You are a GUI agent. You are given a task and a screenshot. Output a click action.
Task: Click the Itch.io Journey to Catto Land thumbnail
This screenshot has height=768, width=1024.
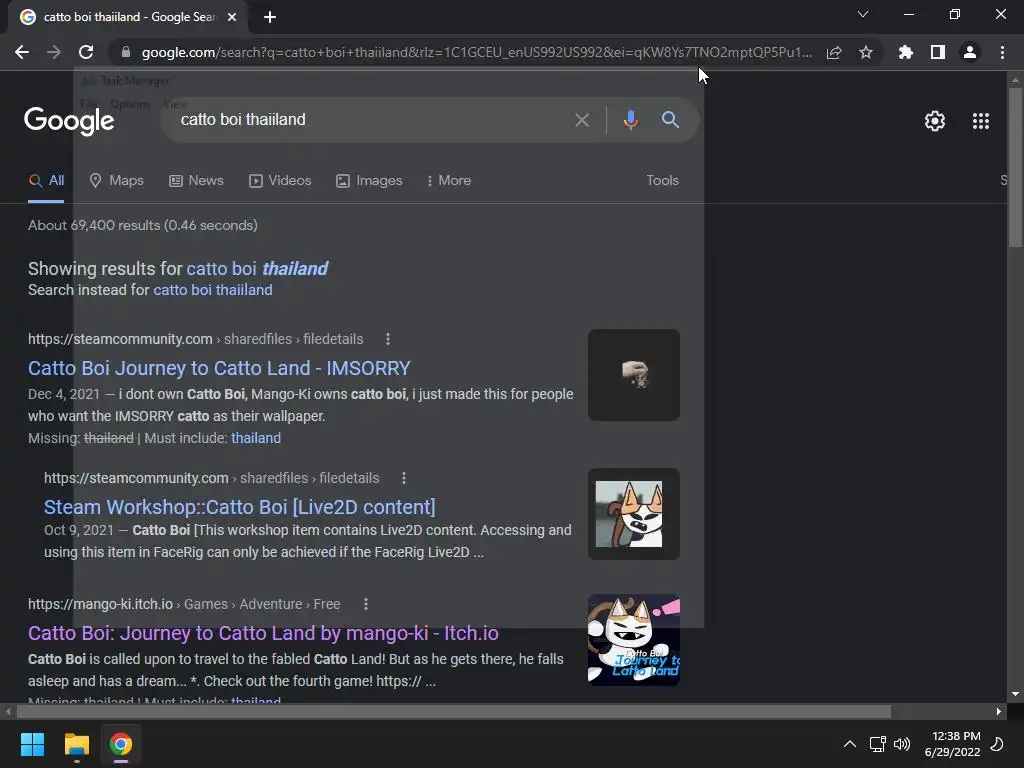(x=633, y=640)
